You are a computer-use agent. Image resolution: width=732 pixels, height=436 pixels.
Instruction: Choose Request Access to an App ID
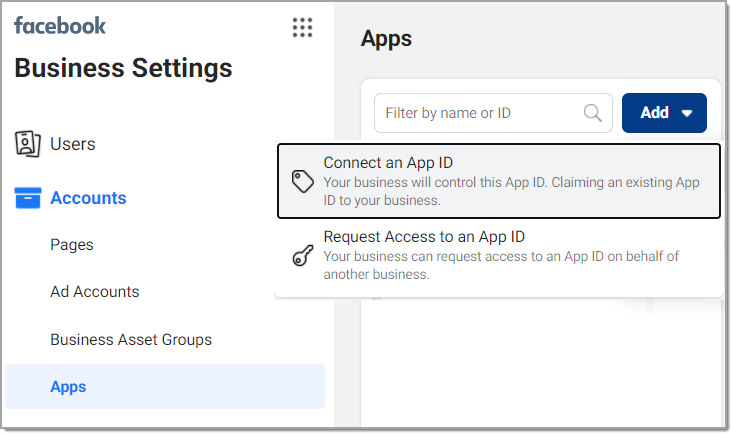(x=499, y=255)
